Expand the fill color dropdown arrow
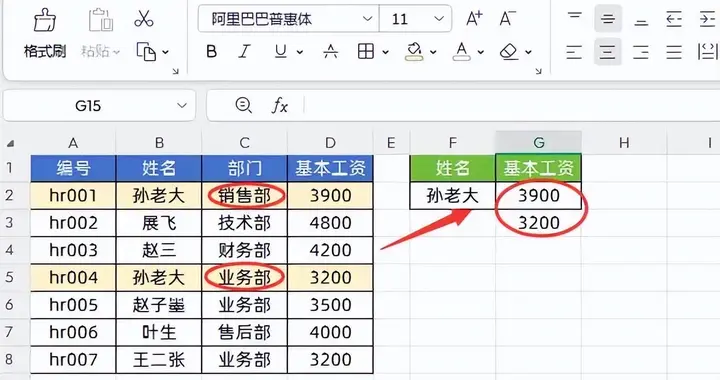This screenshot has width=720, height=380. coord(433,52)
